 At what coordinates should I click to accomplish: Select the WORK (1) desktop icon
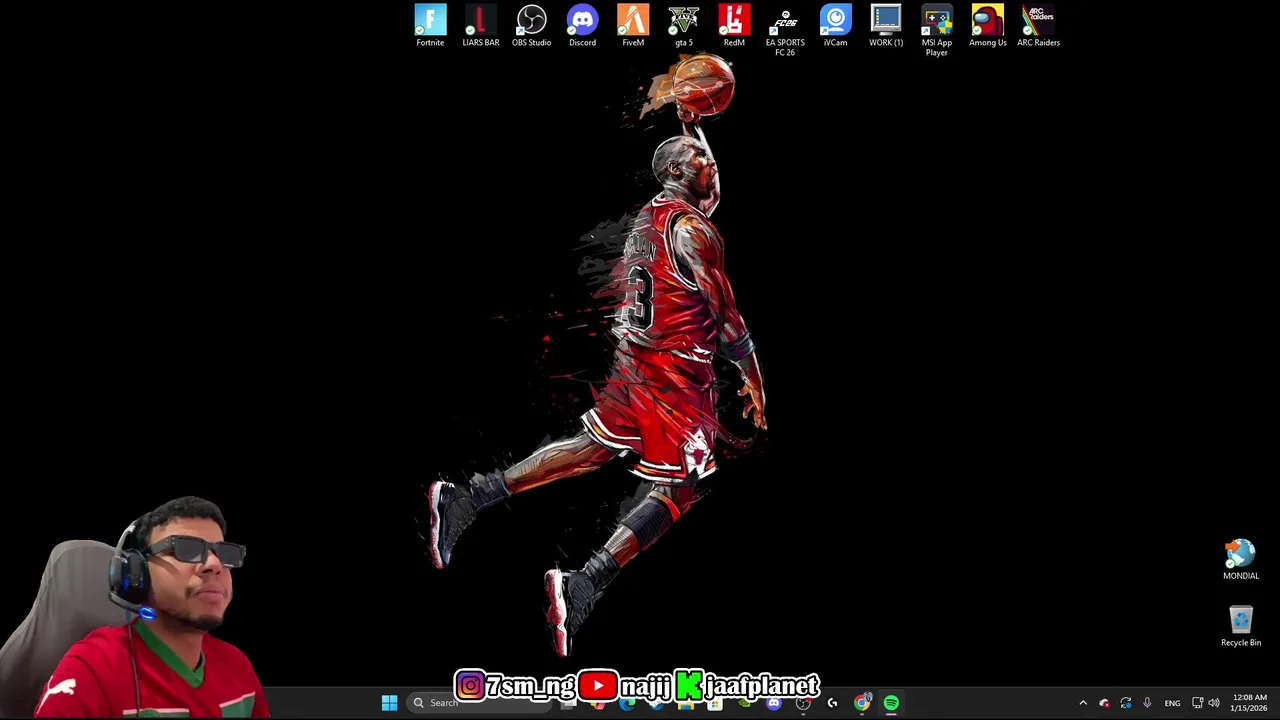pos(886,26)
